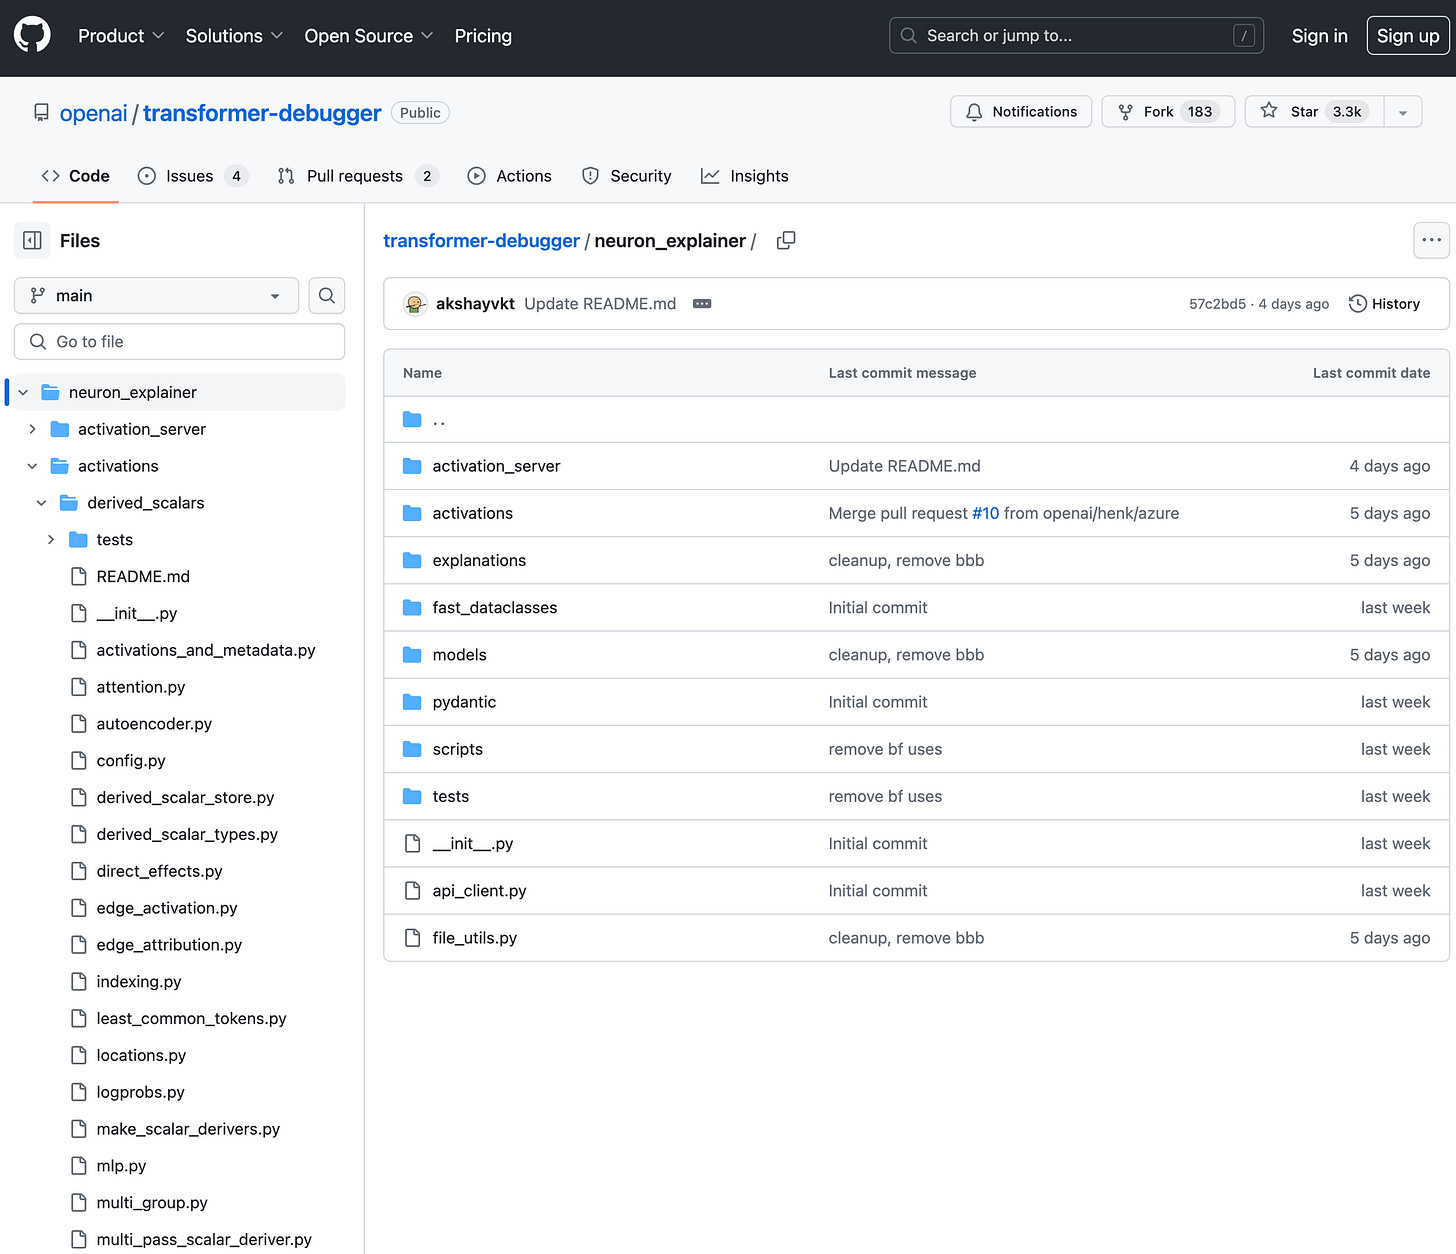Open pull request #10 link
Viewport: 1456px width, 1254px height.
pyautogui.click(x=985, y=513)
